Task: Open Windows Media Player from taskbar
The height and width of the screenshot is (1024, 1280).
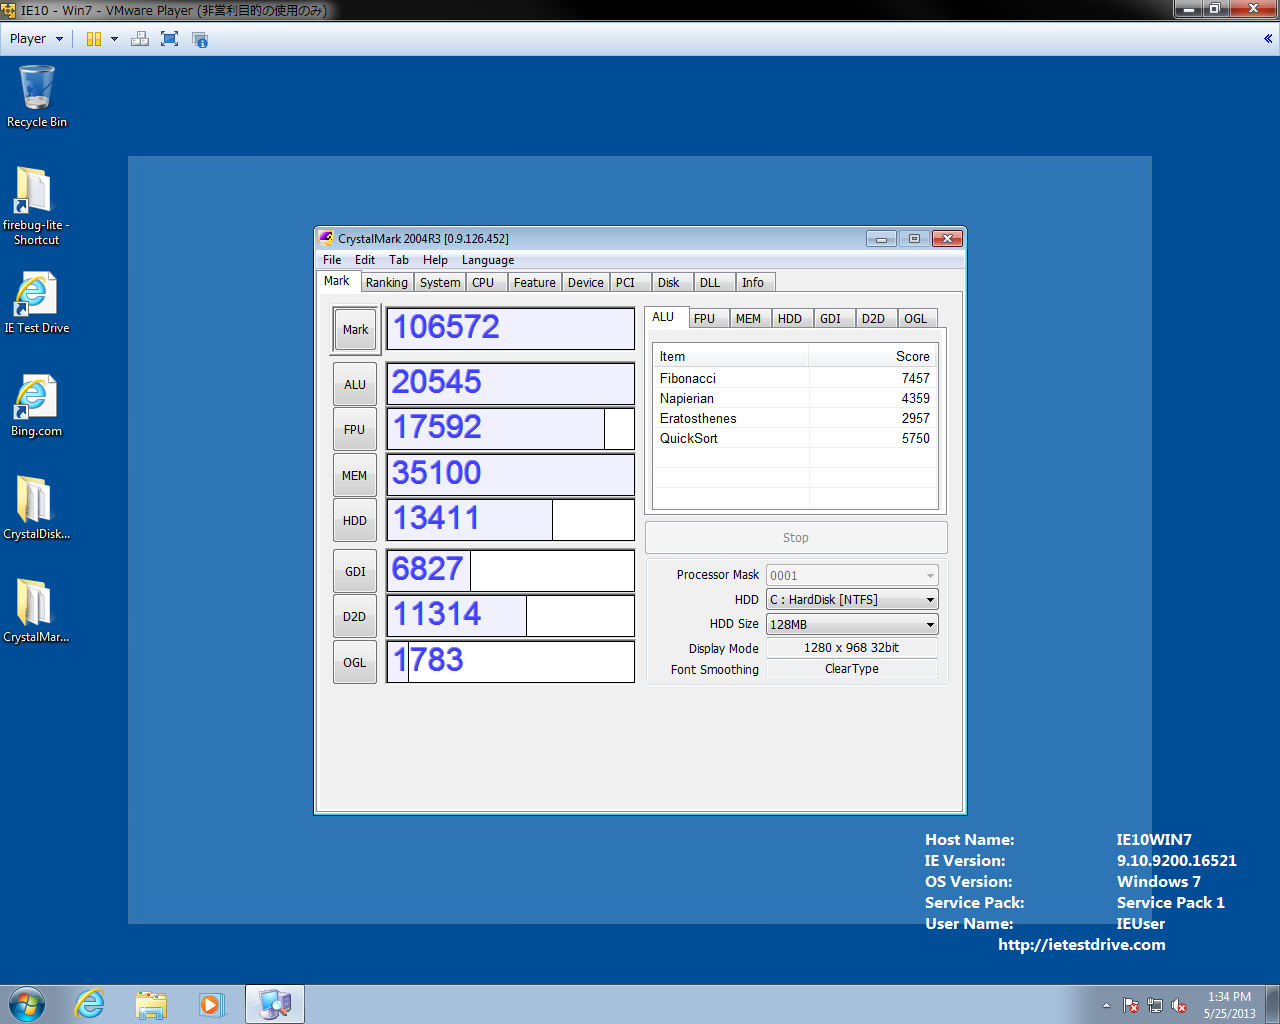Action: [x=211, y=1004]
